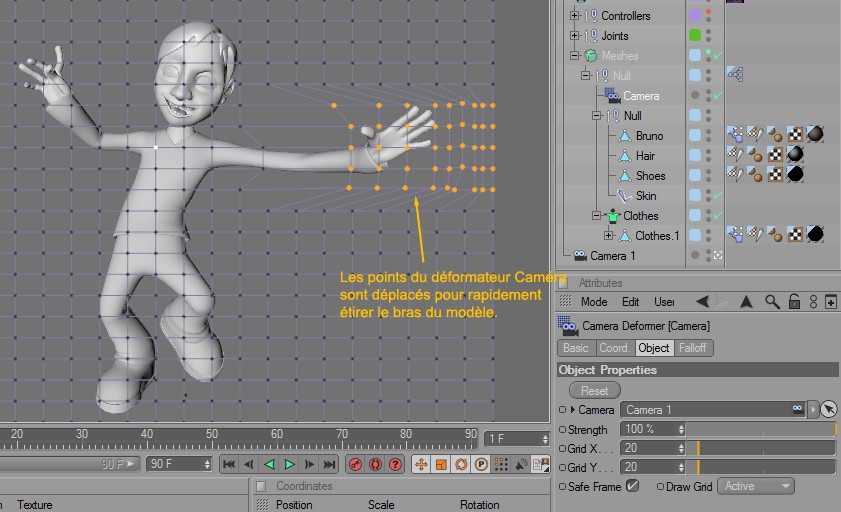The height and width of the screenshot is (512, 841).
Task: Open the Draw Grid dropdown
Action: click(x=756, y=486)
